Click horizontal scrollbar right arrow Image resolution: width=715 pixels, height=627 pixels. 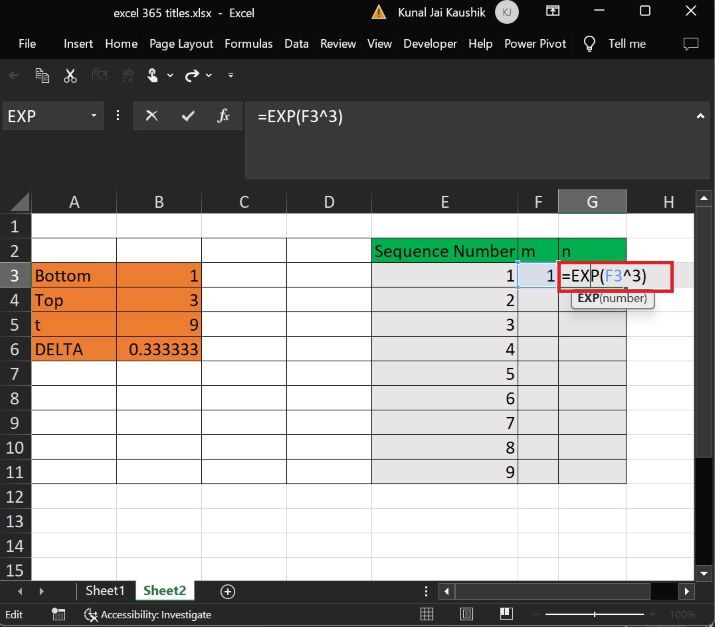click(687, 592)
